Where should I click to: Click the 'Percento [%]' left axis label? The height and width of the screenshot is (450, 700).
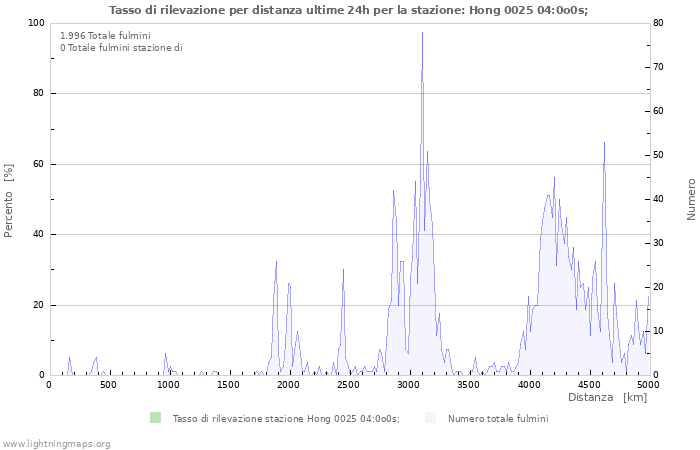(x=9, y=200)
